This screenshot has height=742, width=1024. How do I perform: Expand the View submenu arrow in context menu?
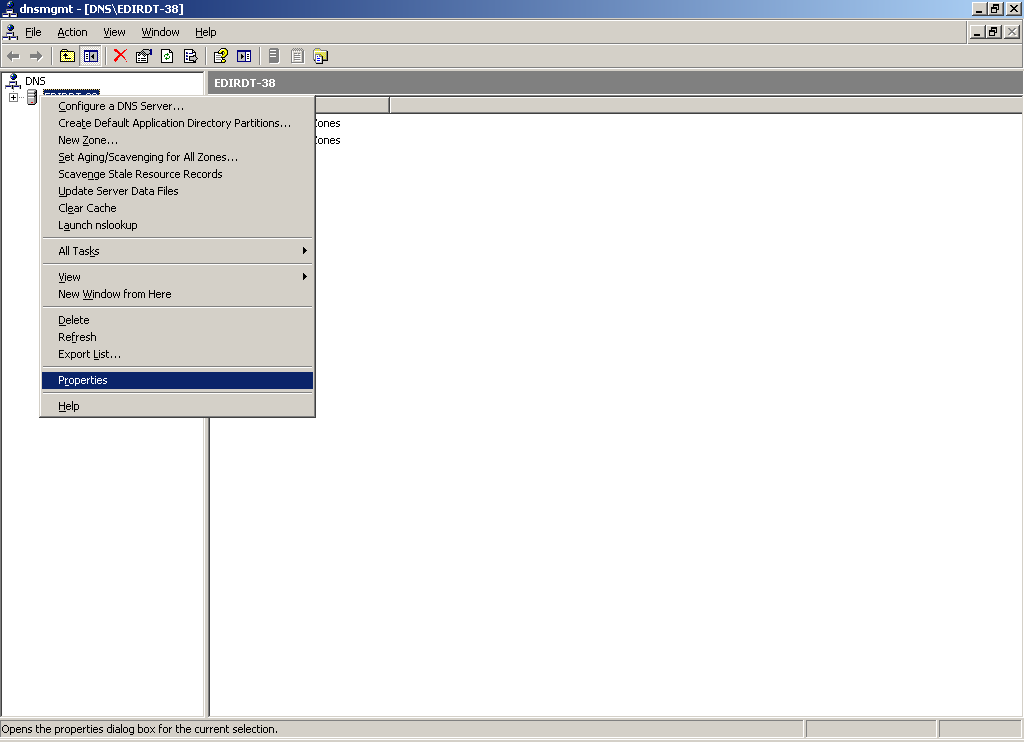pos(304,277)
